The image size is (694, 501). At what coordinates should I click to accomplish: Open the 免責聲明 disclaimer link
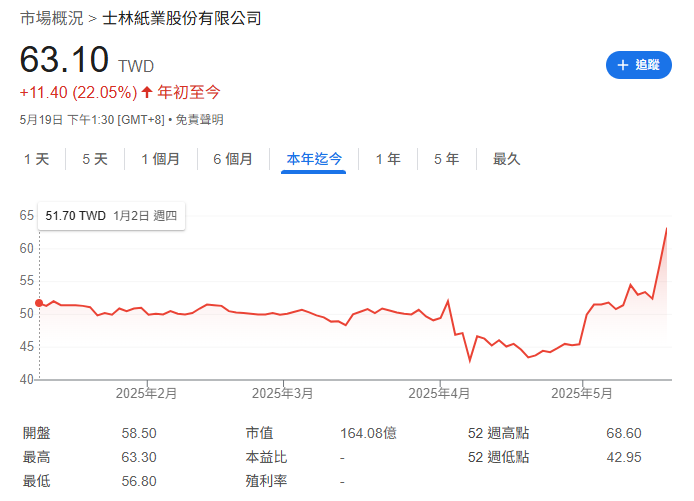[200, 119]
